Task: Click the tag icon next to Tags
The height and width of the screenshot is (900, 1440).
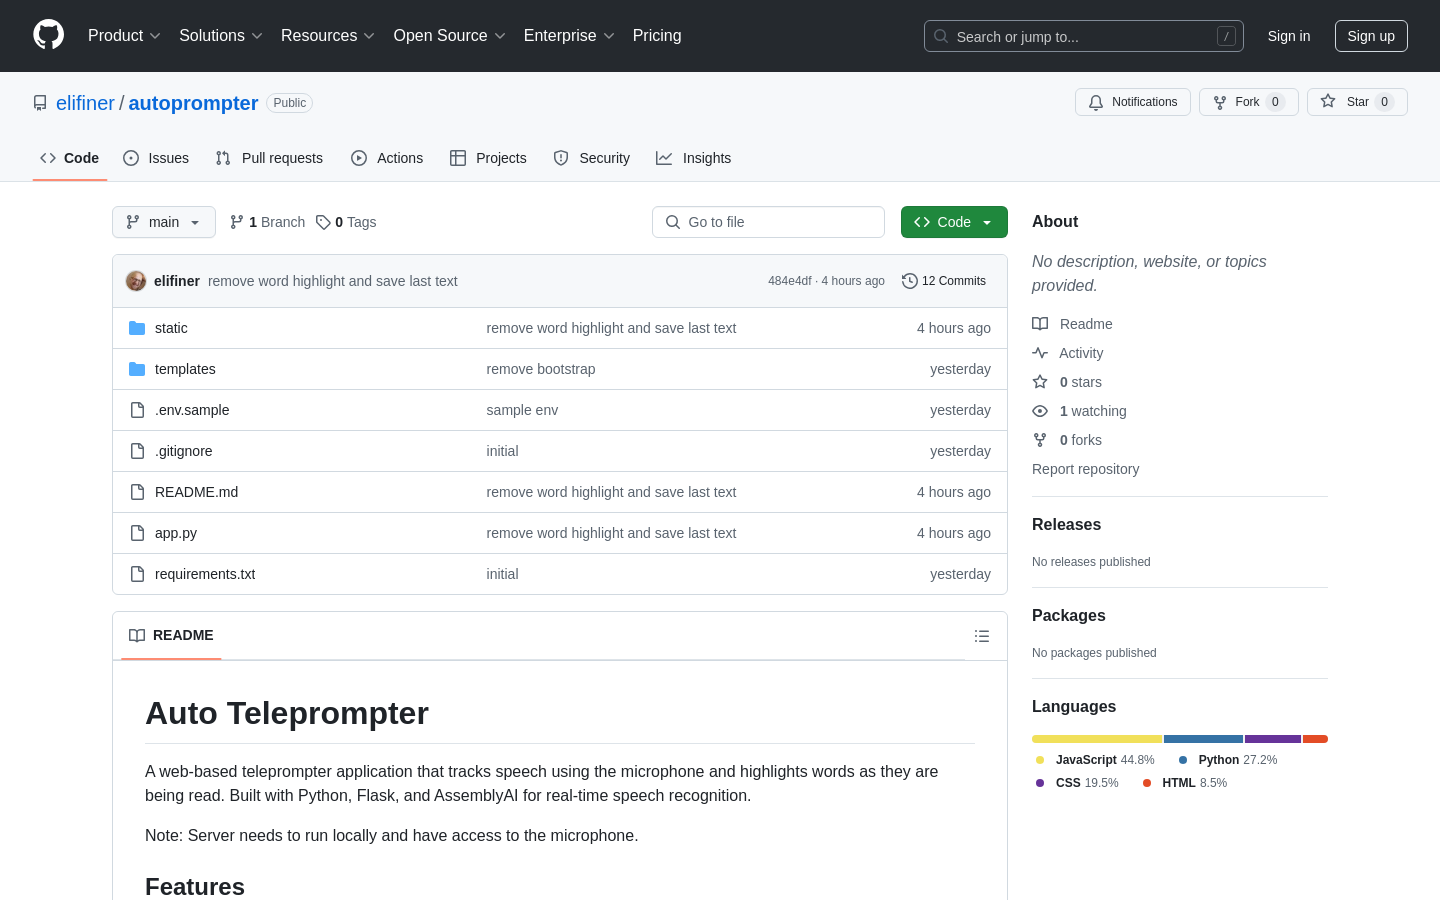Action: point(323,222)
